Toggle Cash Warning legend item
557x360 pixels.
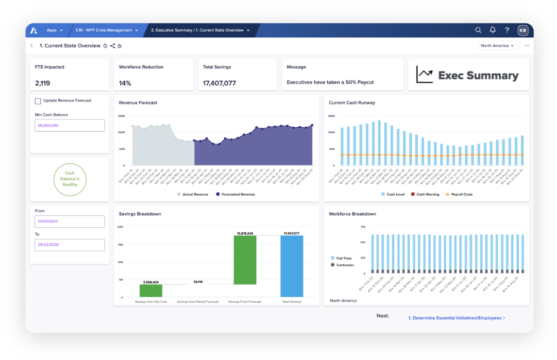(425, 194)
